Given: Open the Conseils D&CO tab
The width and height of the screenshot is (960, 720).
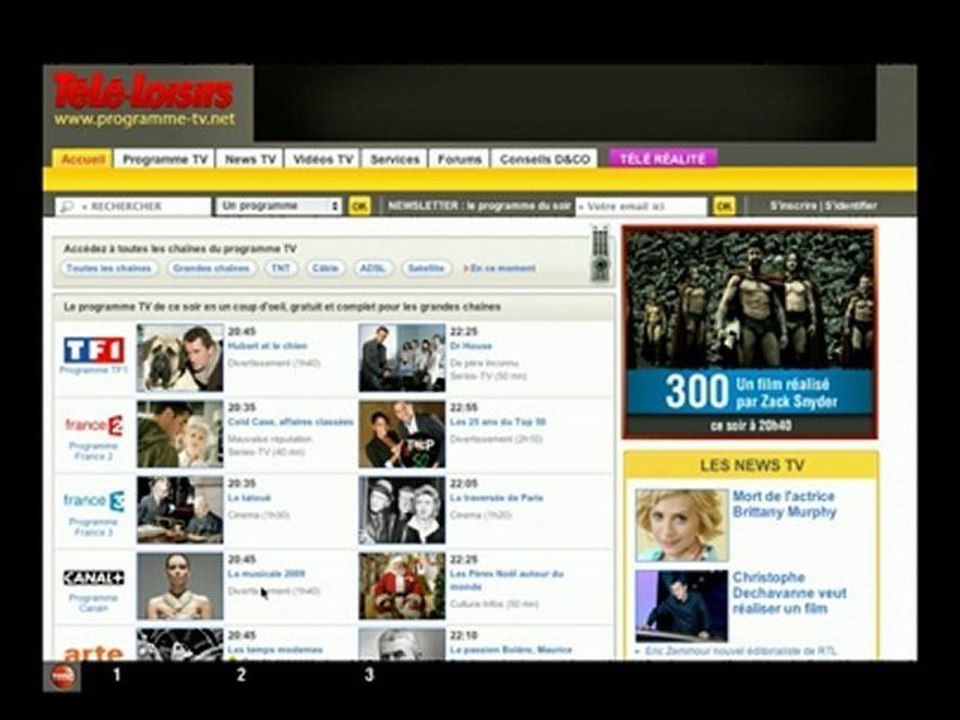Looking at the screenshot, I should click(545, 159).
